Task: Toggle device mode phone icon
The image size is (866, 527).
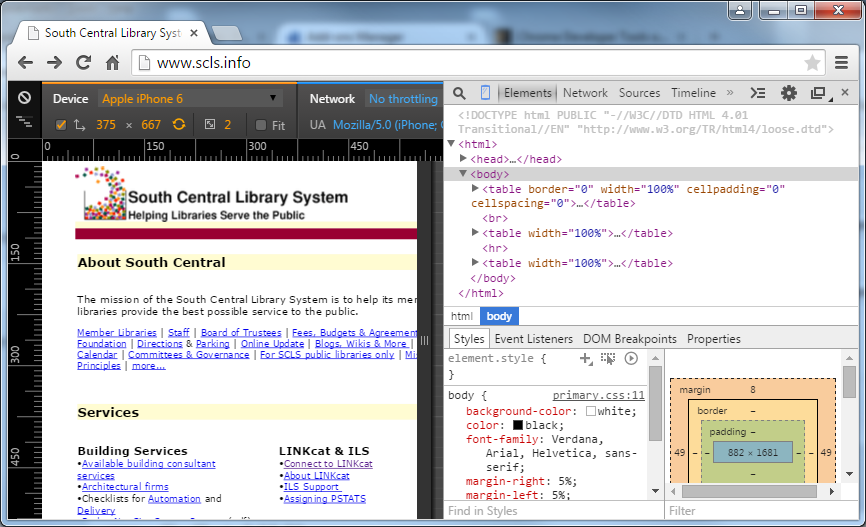Action: click(x=485, y=93)
